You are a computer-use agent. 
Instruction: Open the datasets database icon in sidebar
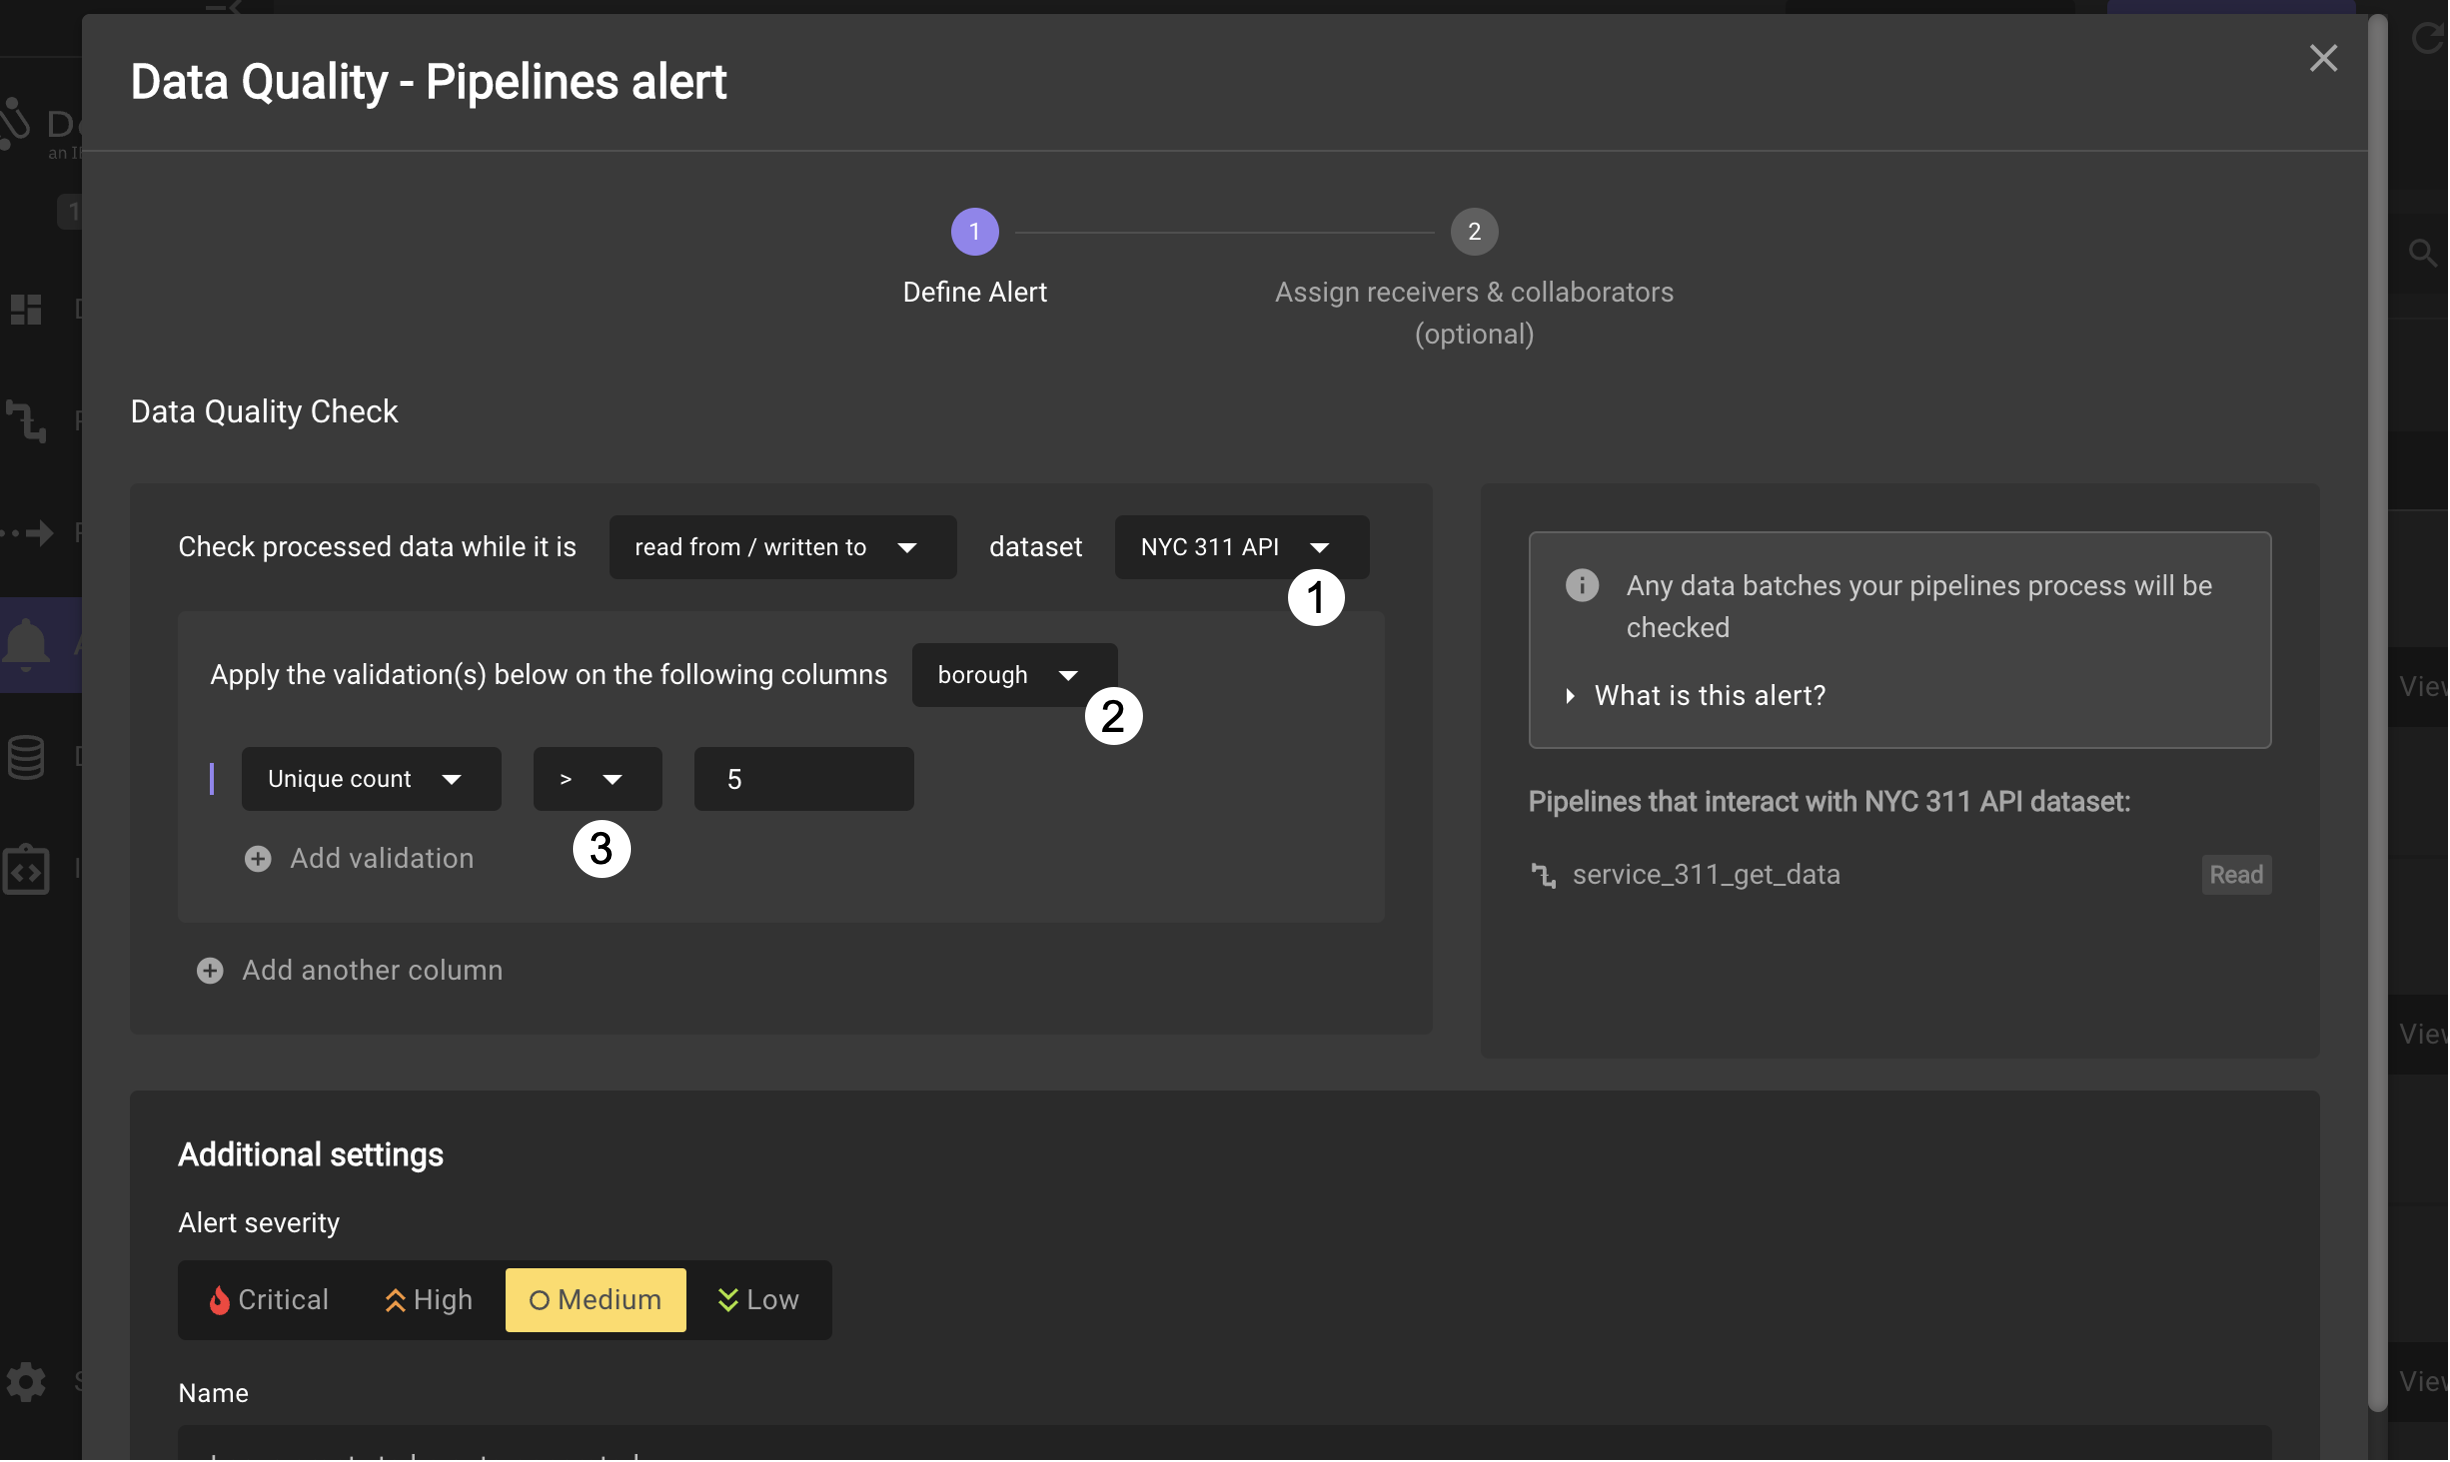click(x=26, y=758)
